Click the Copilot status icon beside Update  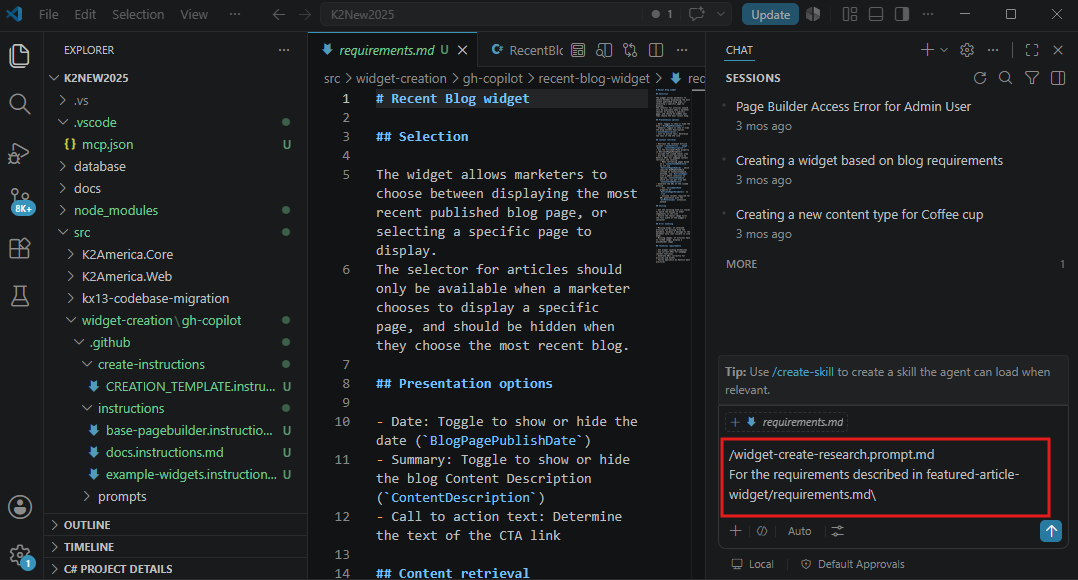tap(813, 14)
